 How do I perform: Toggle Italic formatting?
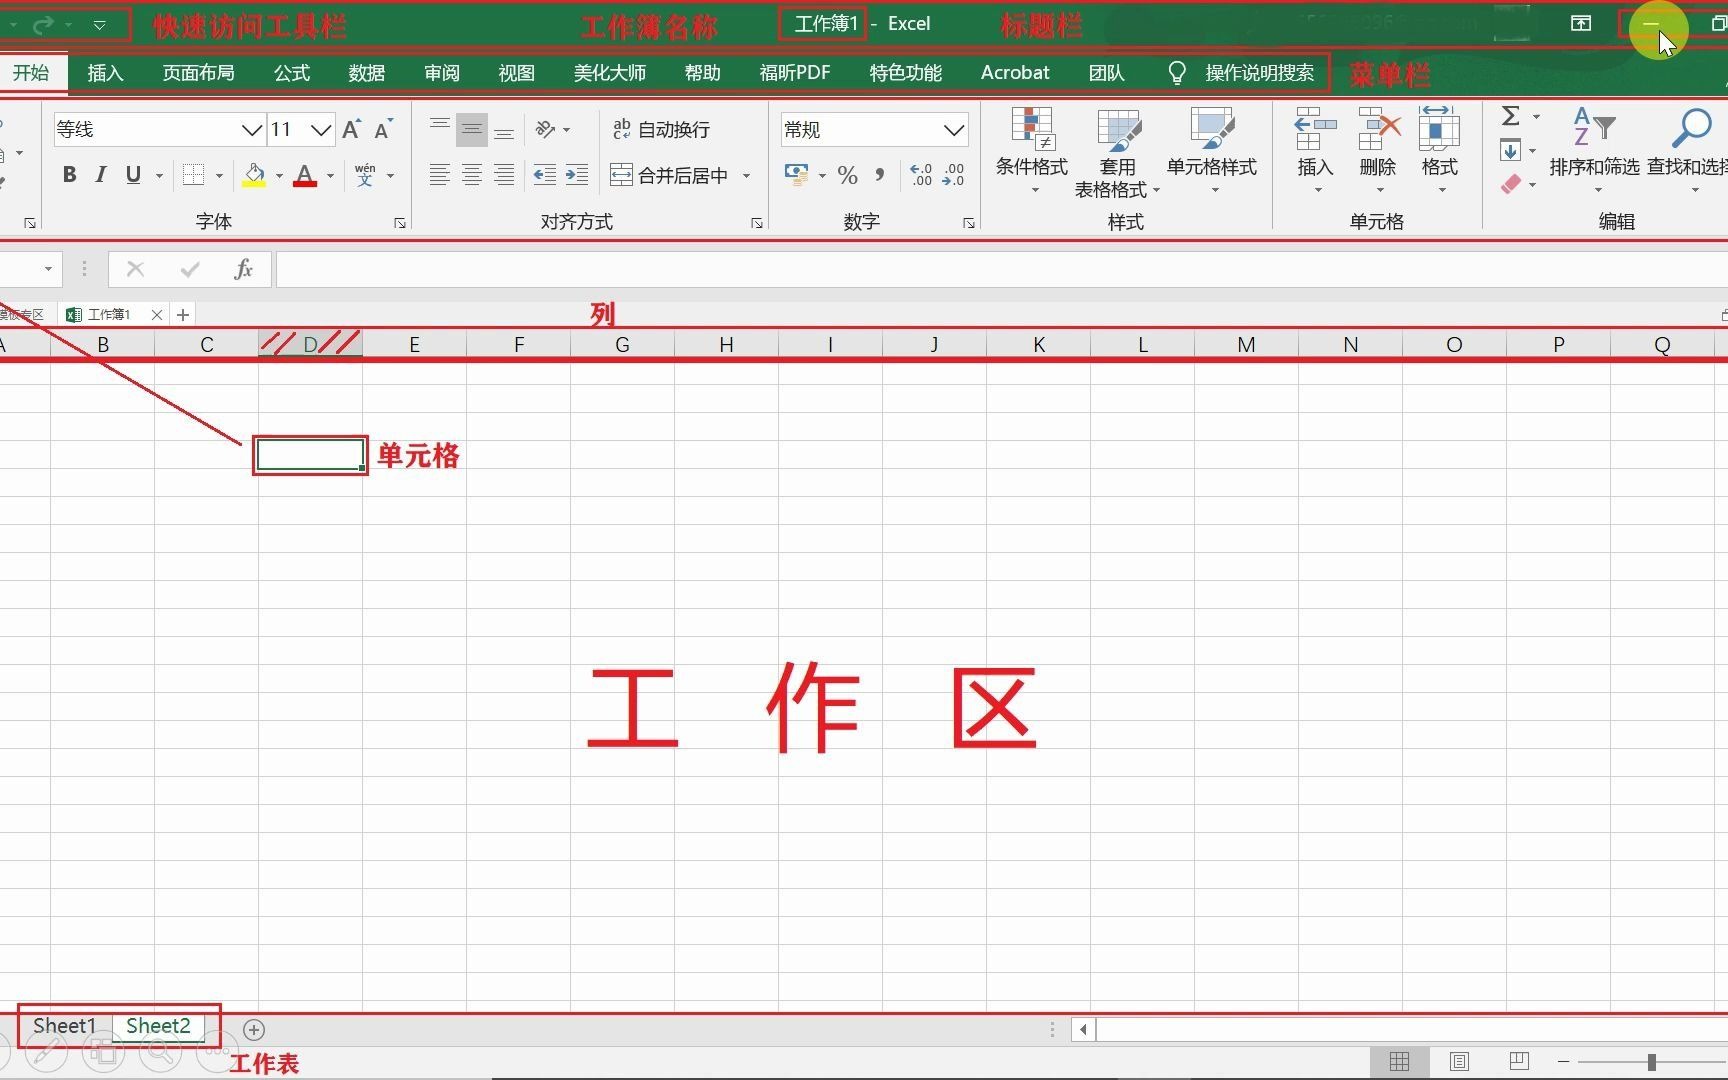[x=100, y=175]
